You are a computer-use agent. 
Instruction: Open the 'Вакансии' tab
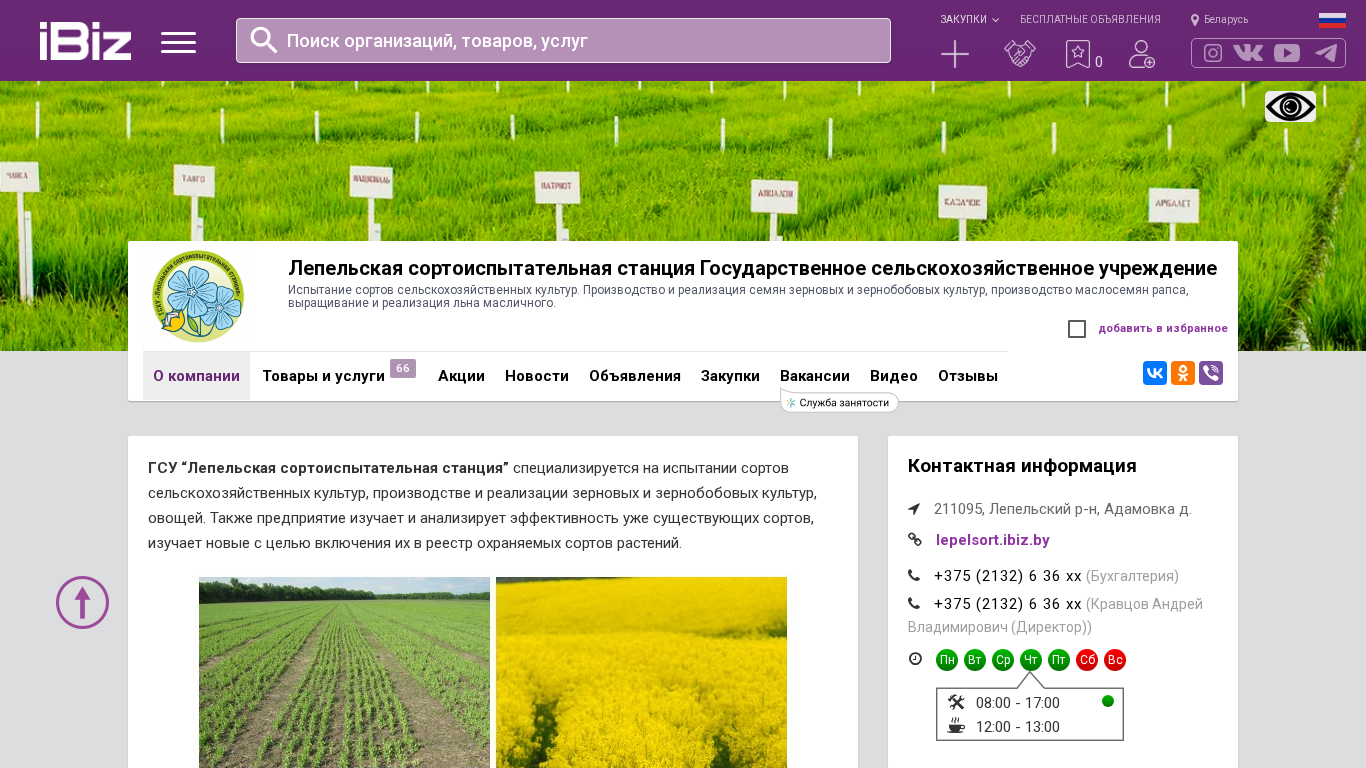[815, 376]
